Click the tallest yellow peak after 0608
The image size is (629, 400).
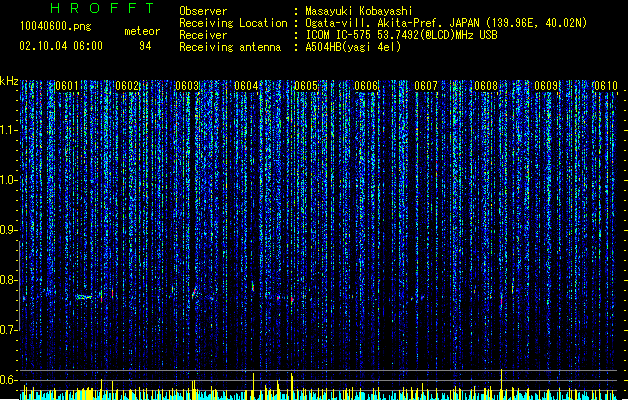501,384
